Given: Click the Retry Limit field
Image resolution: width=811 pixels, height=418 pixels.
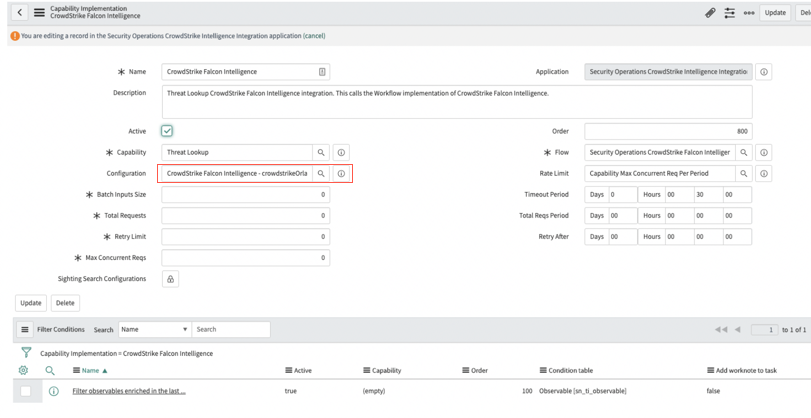Looking at the screenshot, I should coord(245,236).
